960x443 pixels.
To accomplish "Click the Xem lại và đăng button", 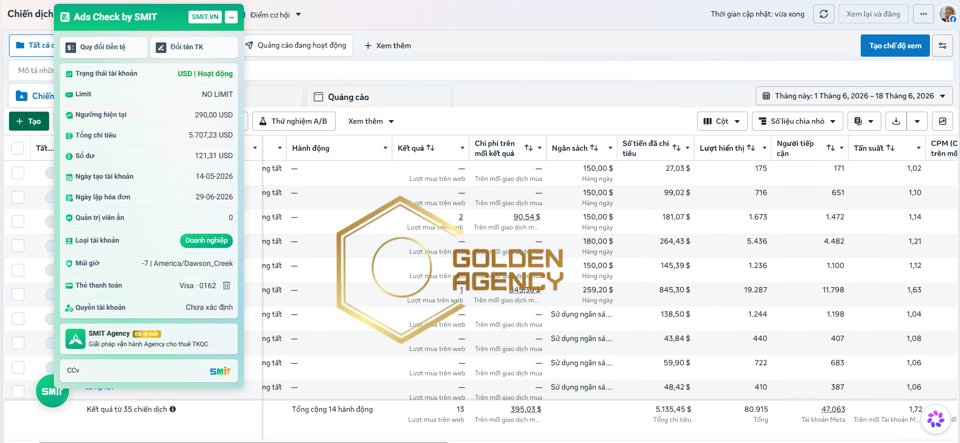I will pos(872,14).
